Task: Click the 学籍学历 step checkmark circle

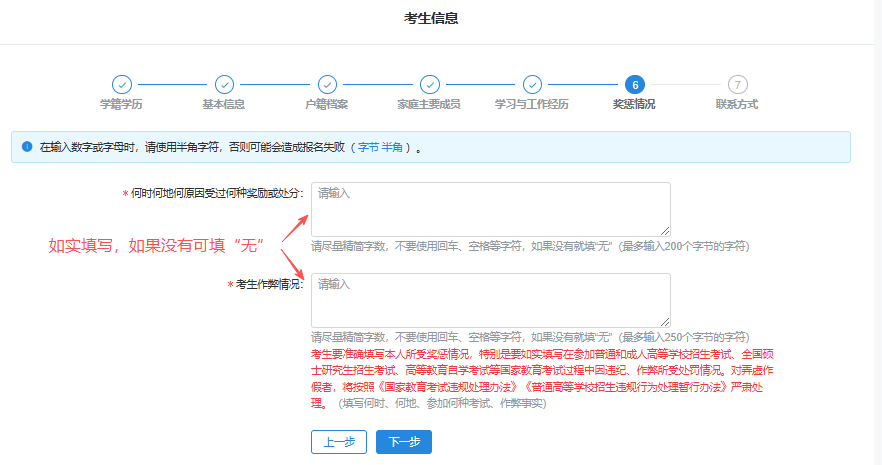Action: coord(122,84)
